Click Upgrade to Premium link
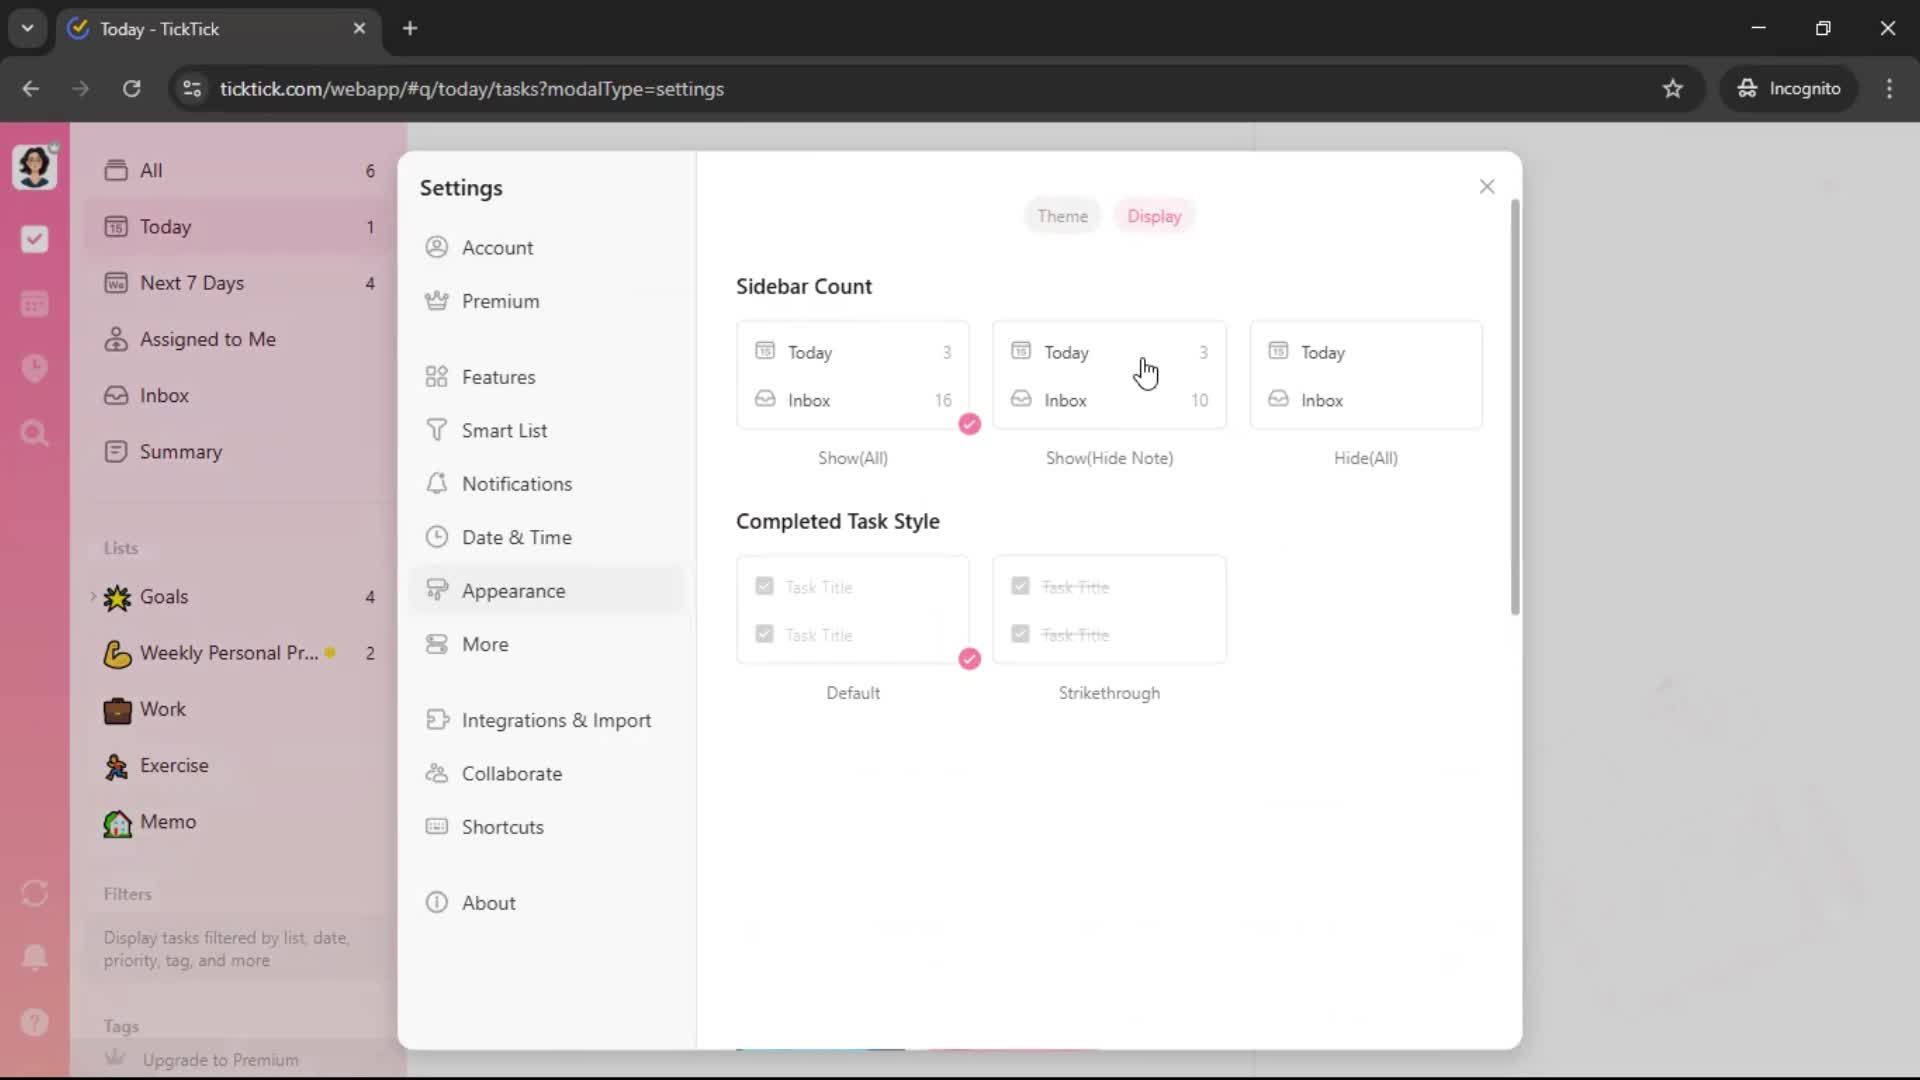 [220, 1060]
